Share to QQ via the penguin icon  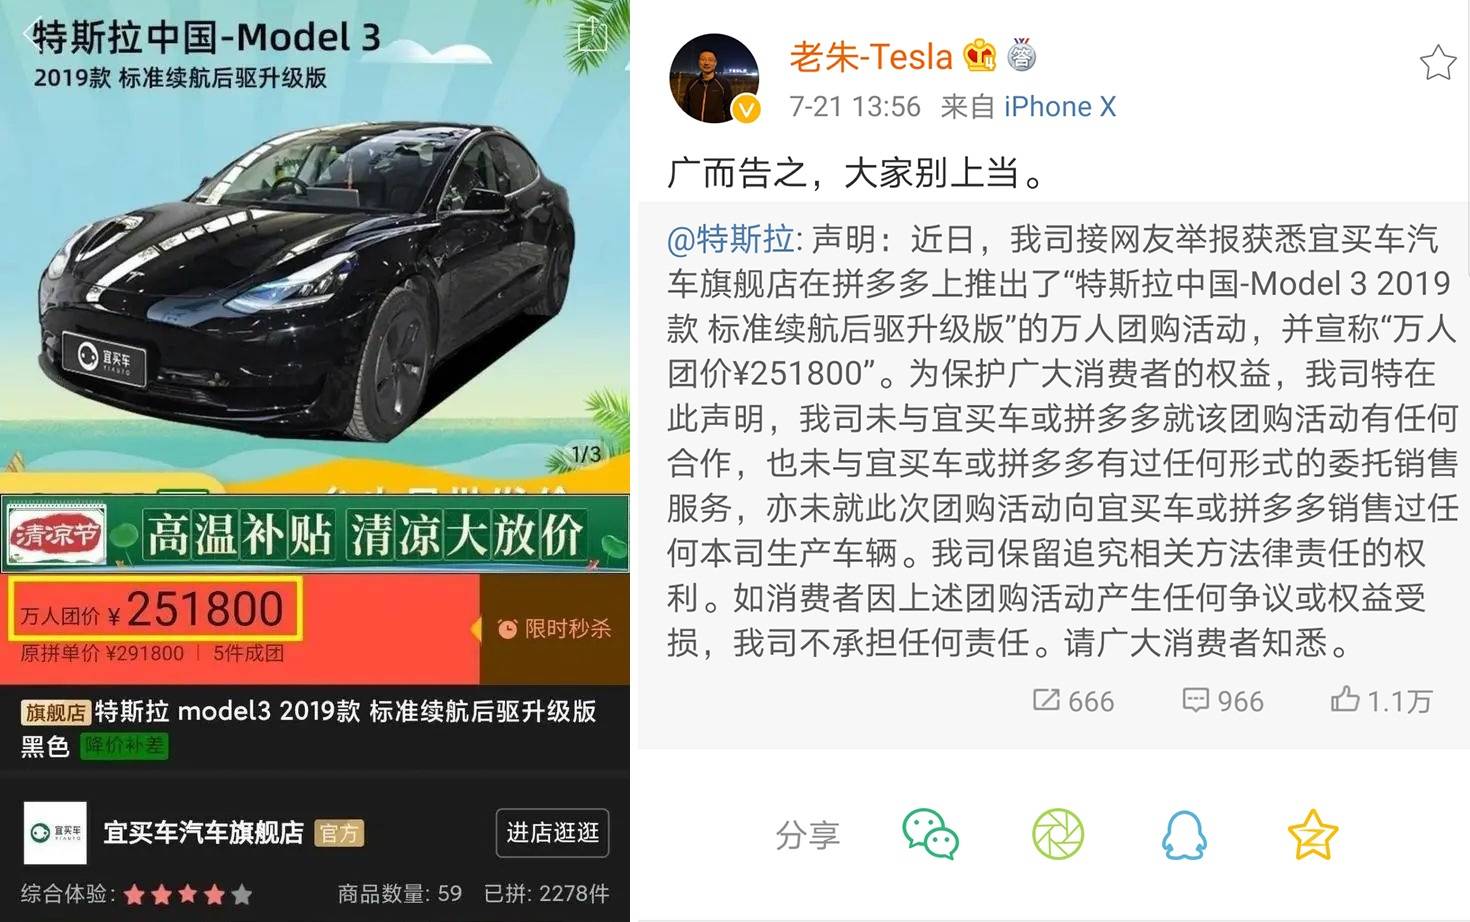1184,834
